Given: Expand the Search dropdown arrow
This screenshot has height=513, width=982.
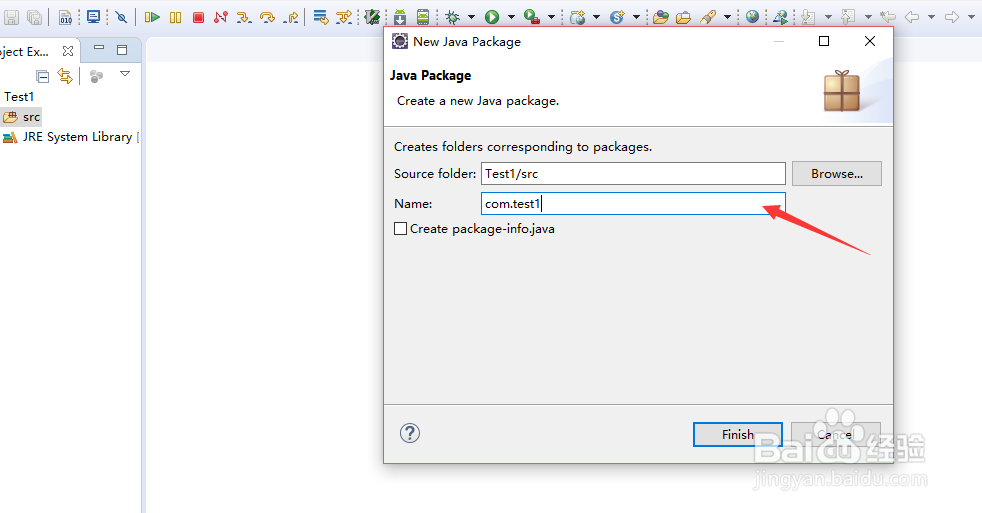Looking at the screenshot, I should coord(727,18).
